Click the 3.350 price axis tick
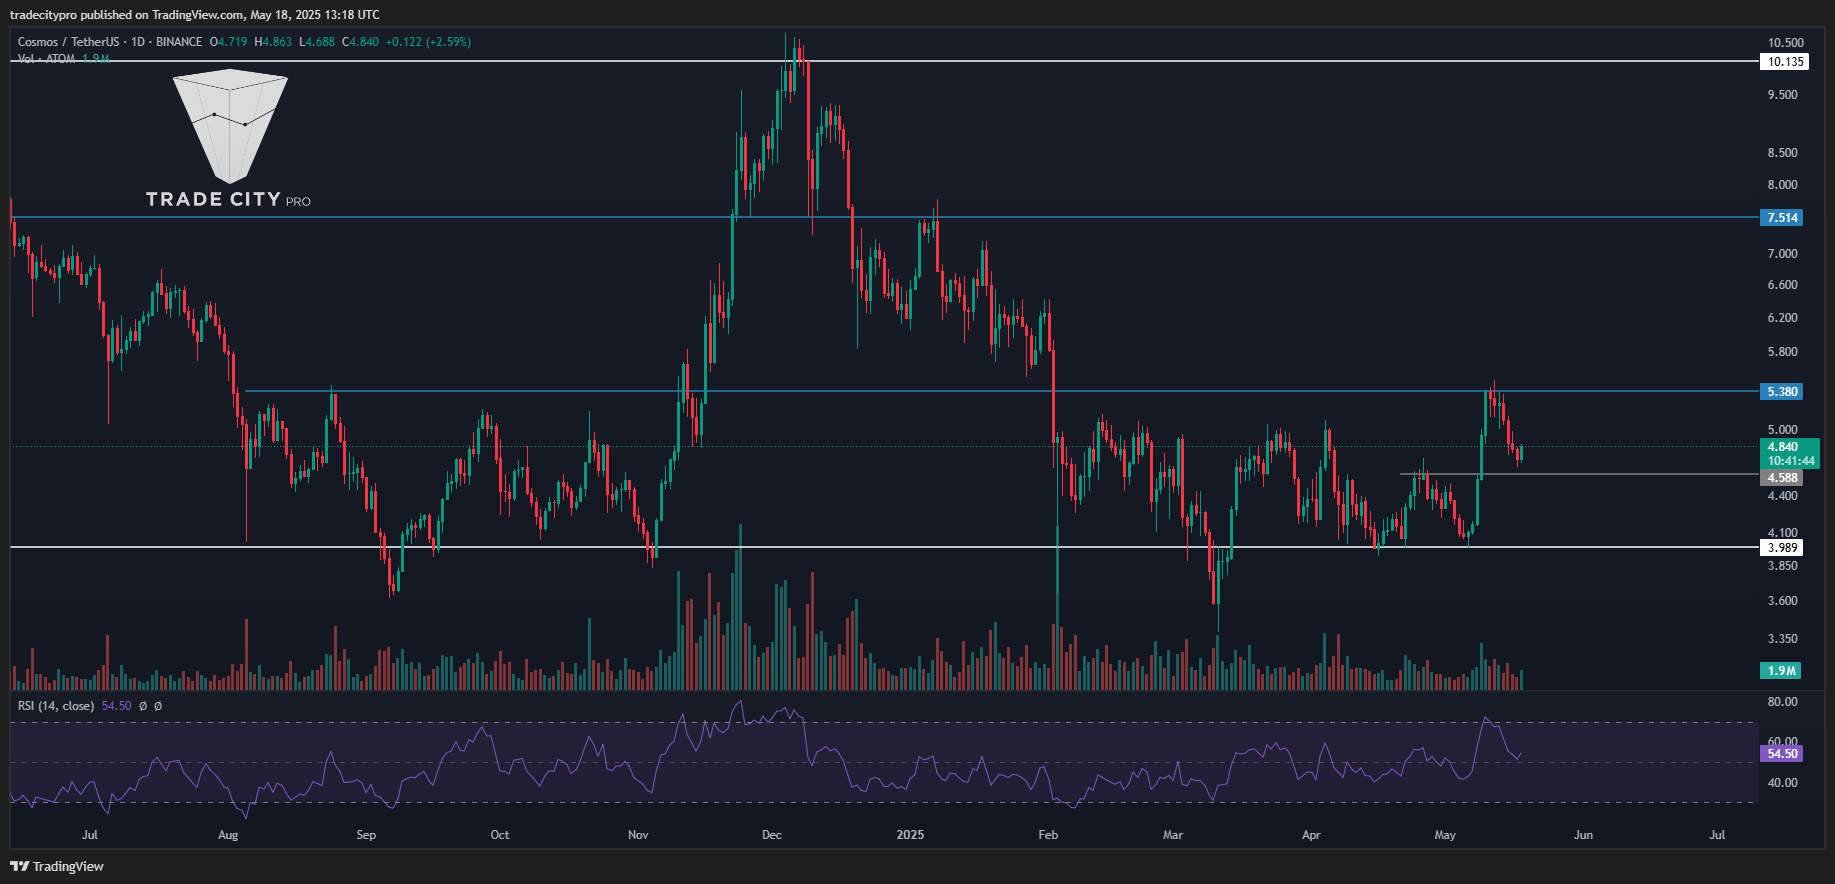The width and height of the screenshot is (1835, 884). coord(1783,639)
